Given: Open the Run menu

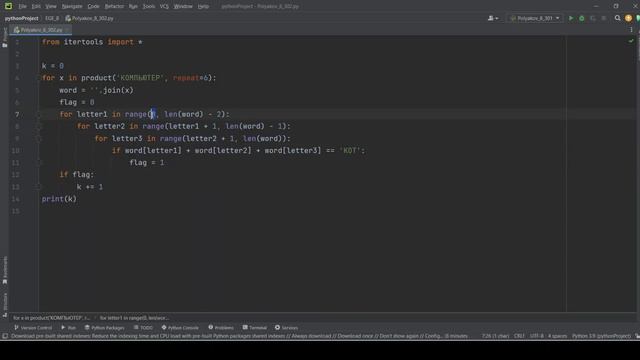Looking at the screenshot, I should coord(133,7).
